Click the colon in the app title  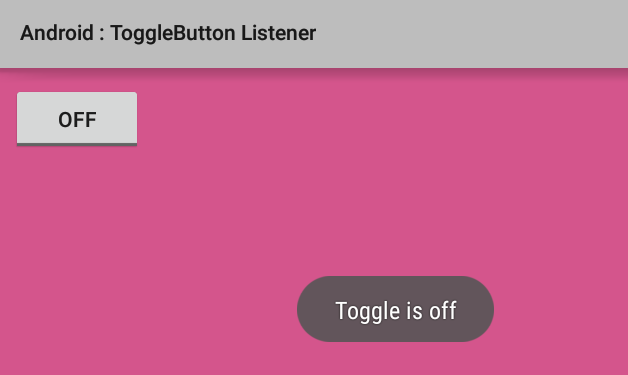(x=102, y=34)
